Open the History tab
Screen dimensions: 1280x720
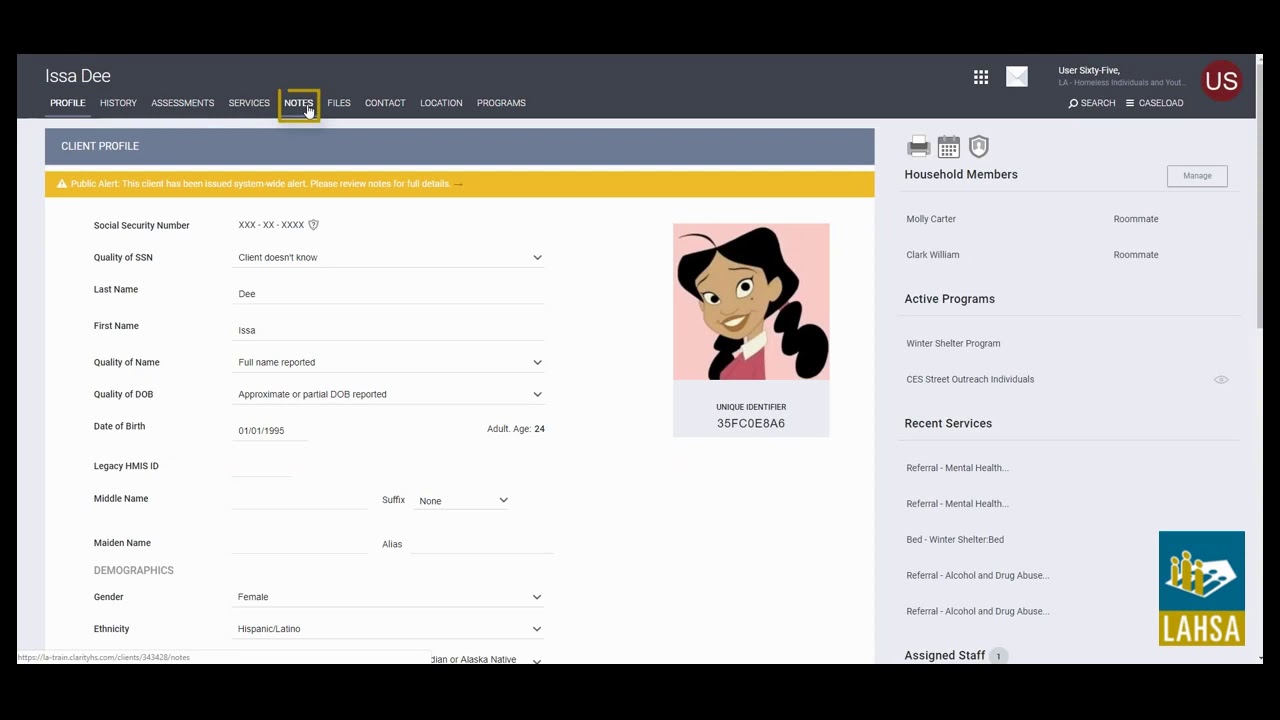tap(118, 103)
